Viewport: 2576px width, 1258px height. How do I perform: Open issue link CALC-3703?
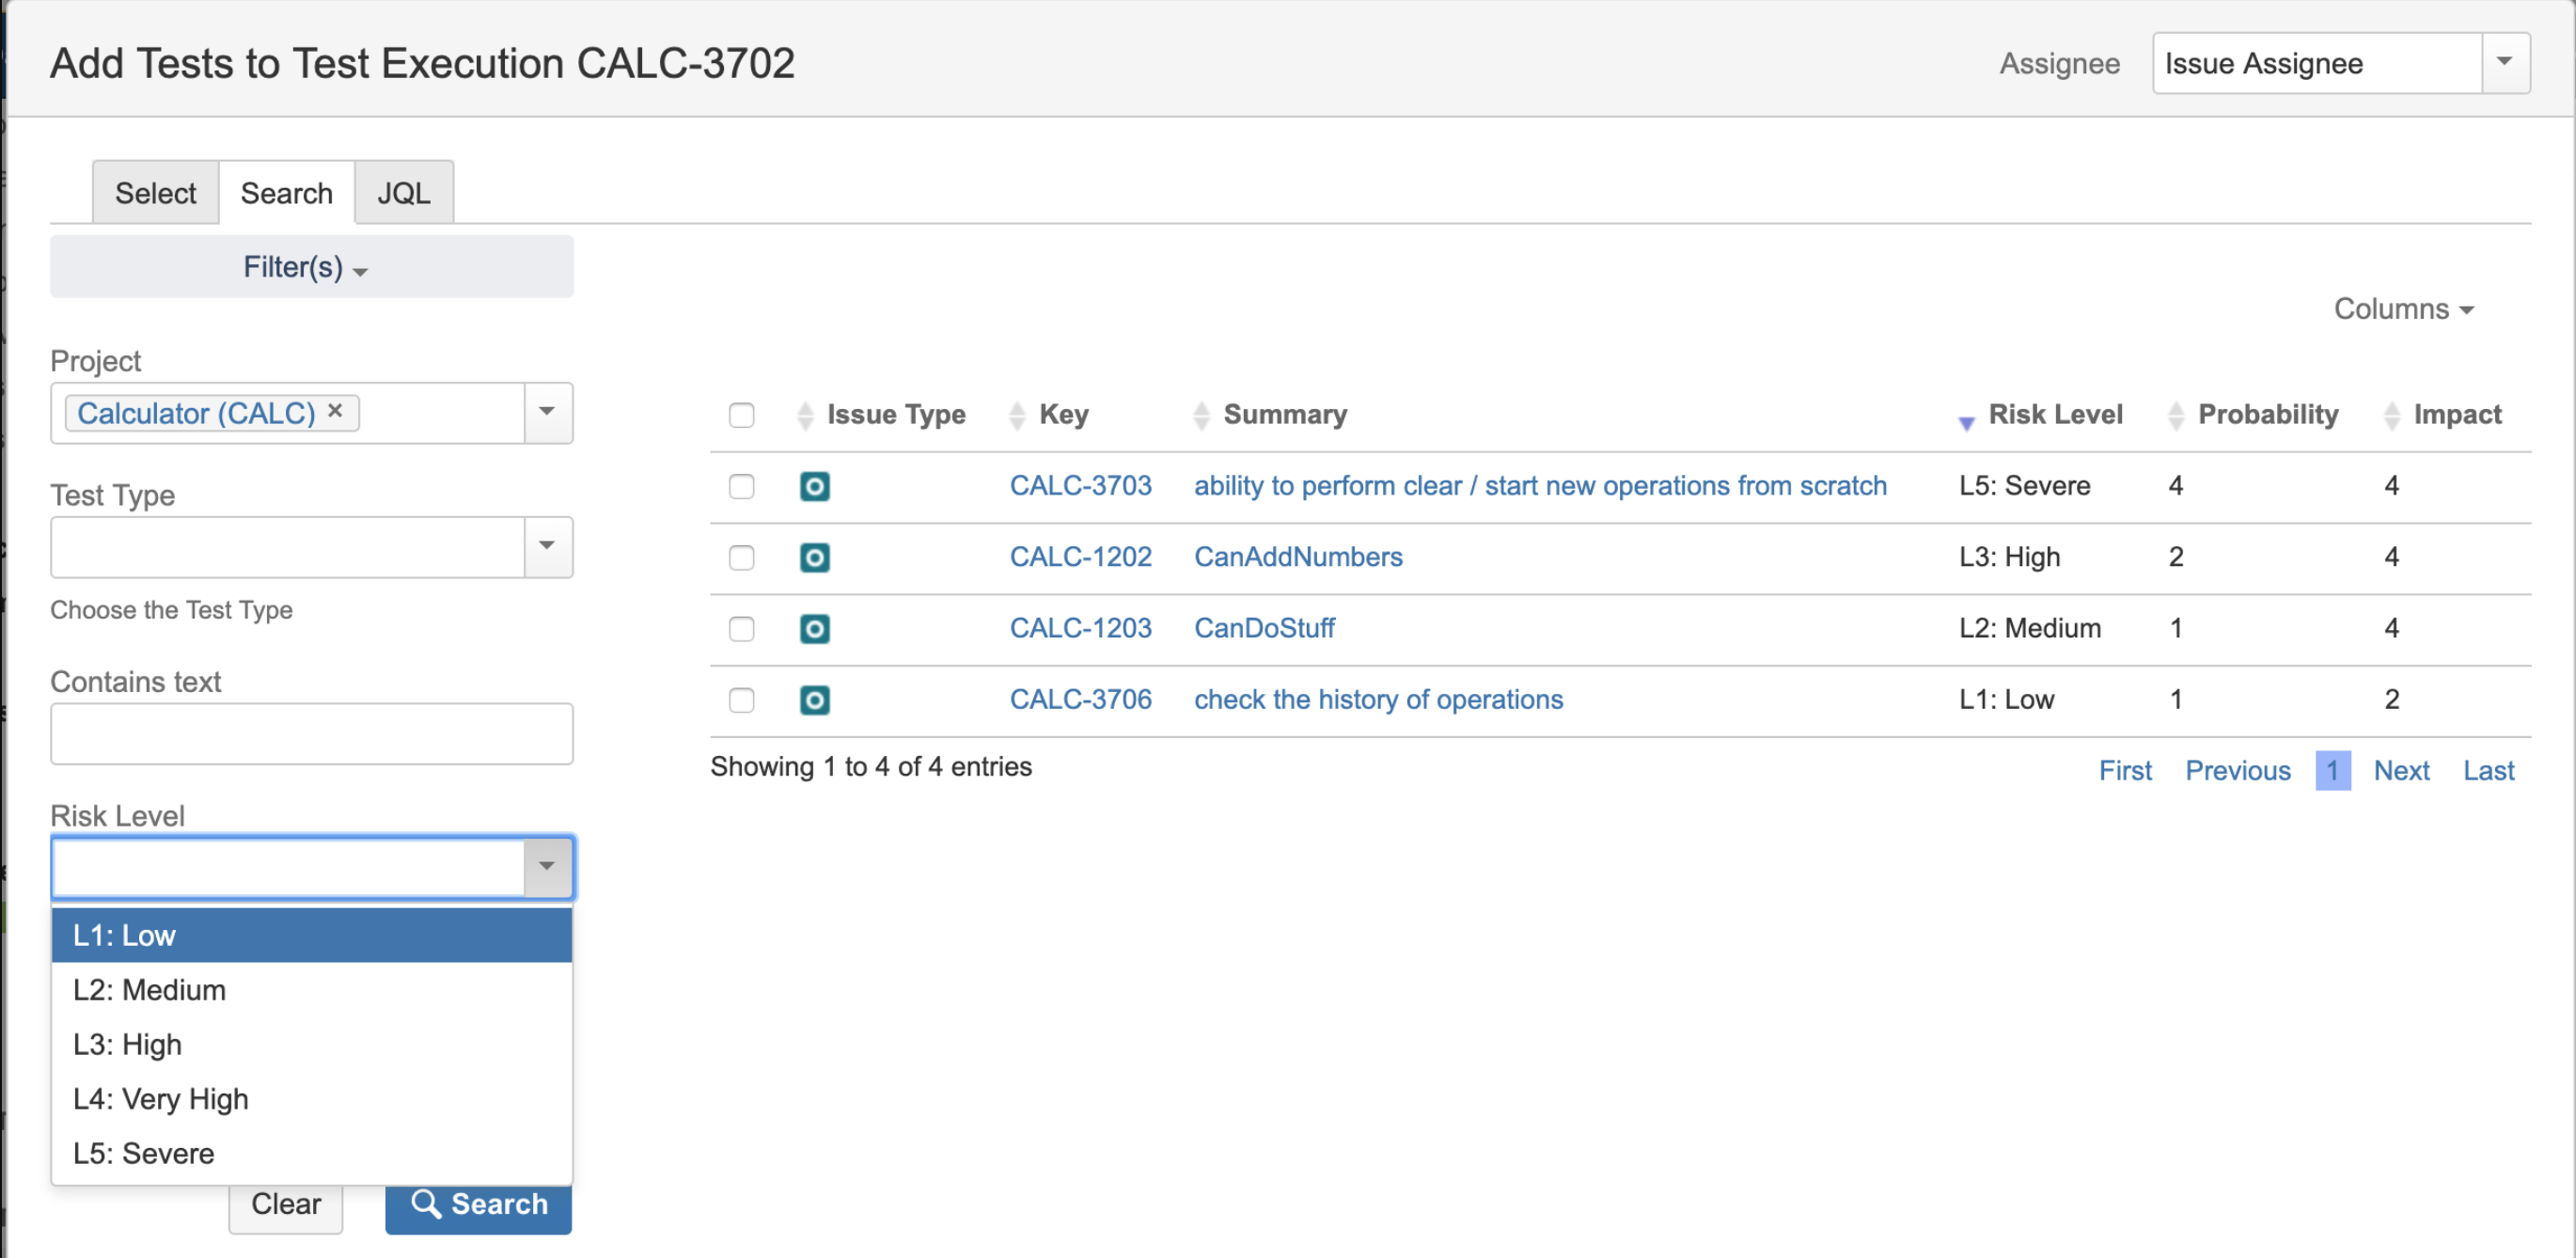(1080, 485)
